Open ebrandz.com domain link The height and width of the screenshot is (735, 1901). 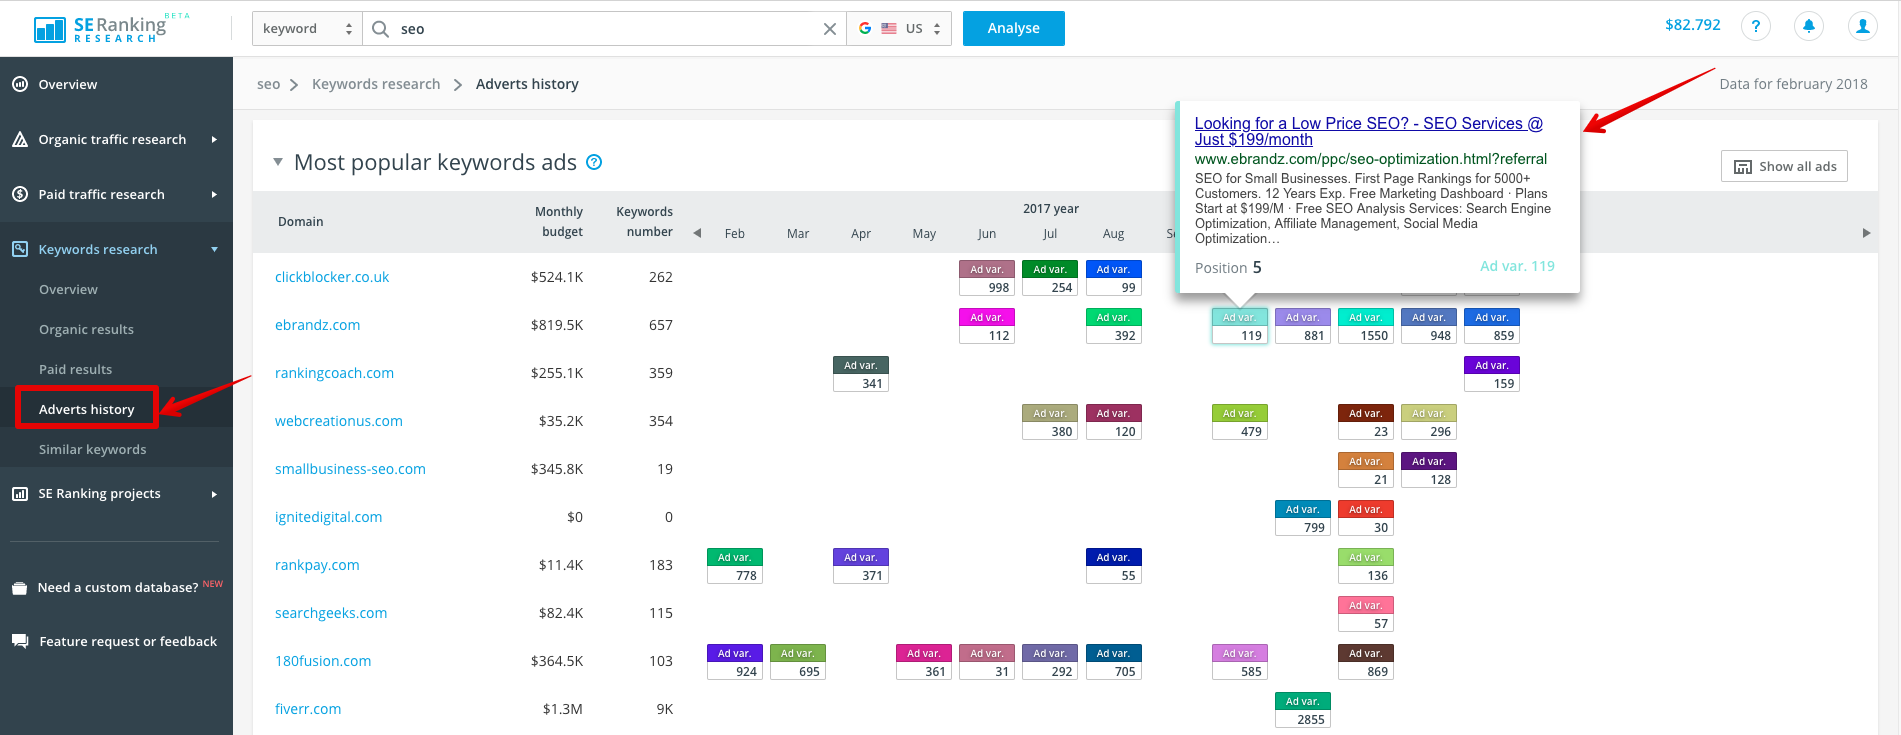[x=317, y=325]
